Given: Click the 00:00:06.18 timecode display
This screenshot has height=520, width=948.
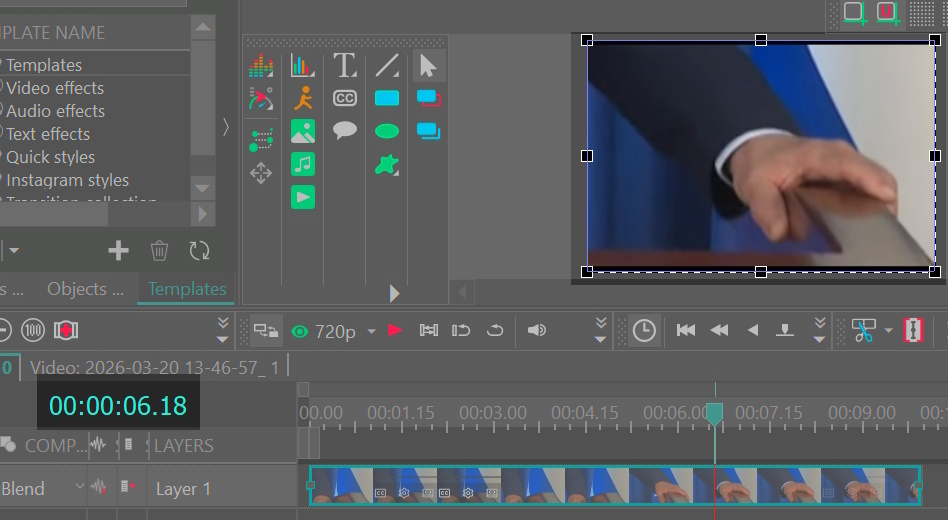Looking at the screenshot, I should click(118, 405).
